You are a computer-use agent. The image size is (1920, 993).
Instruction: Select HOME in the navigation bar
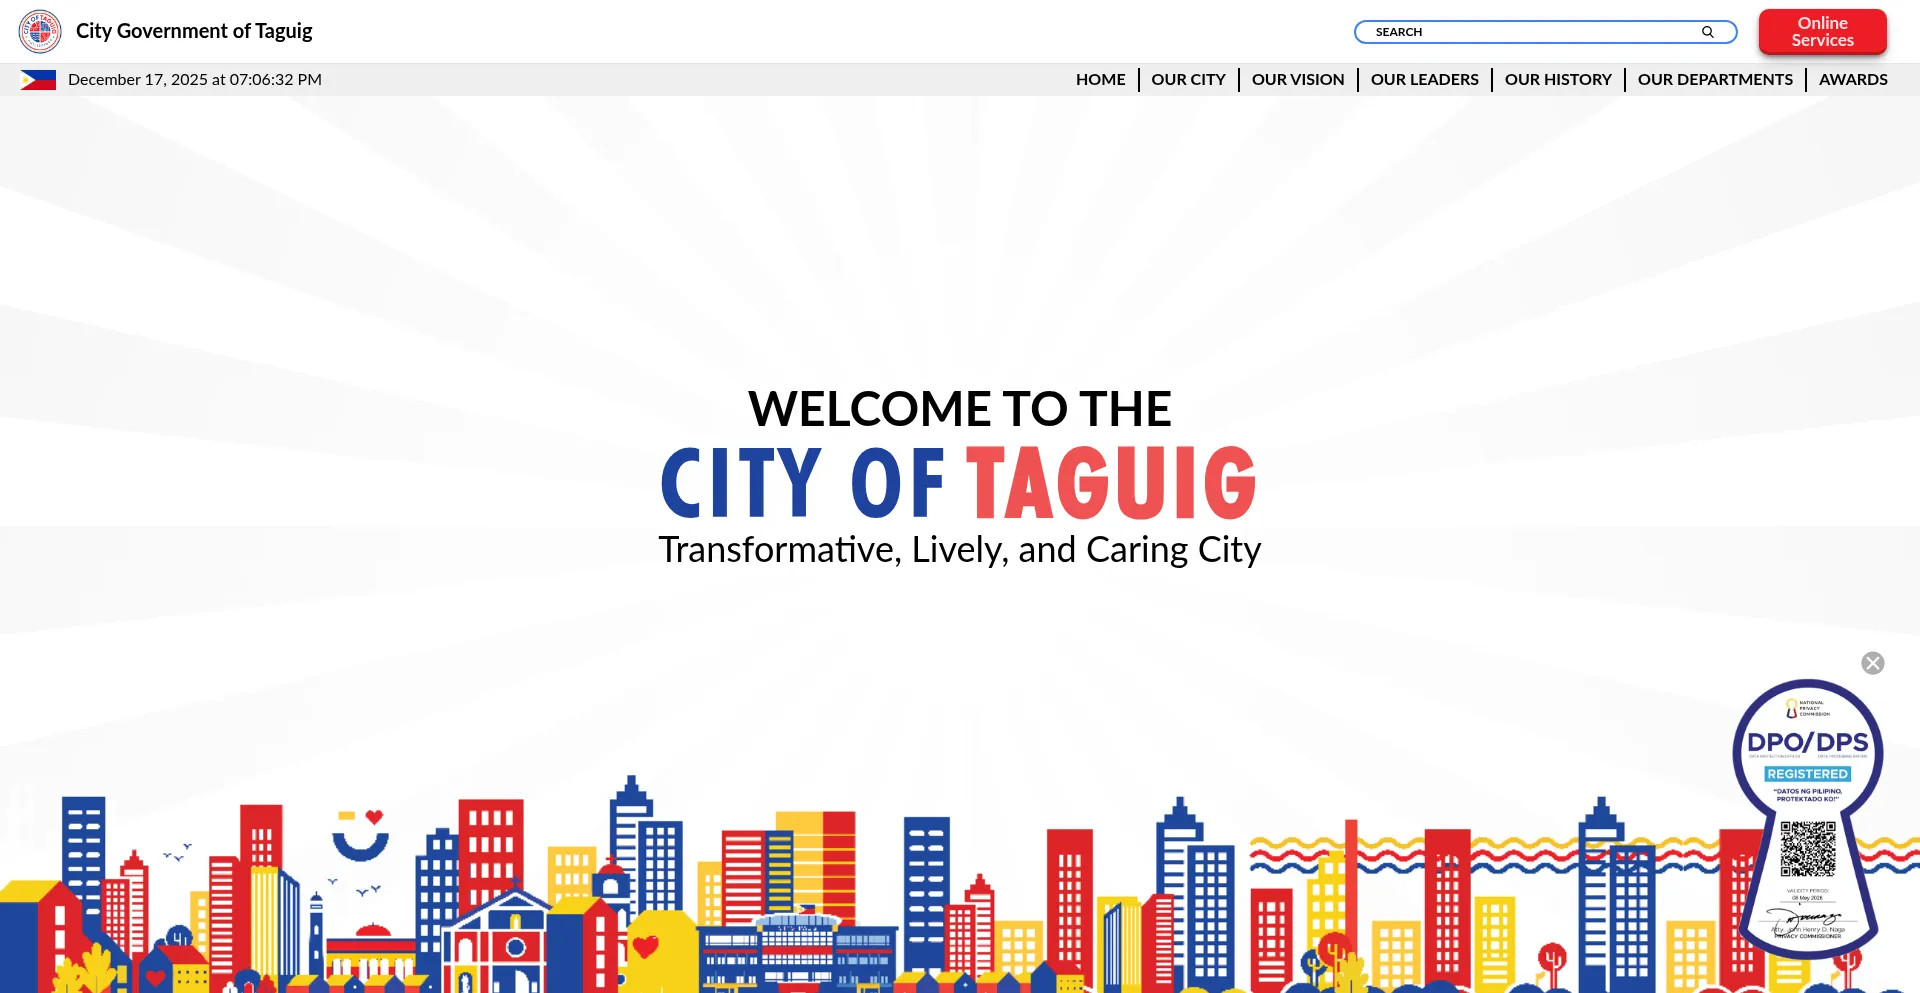click(x=1100, y=79)
